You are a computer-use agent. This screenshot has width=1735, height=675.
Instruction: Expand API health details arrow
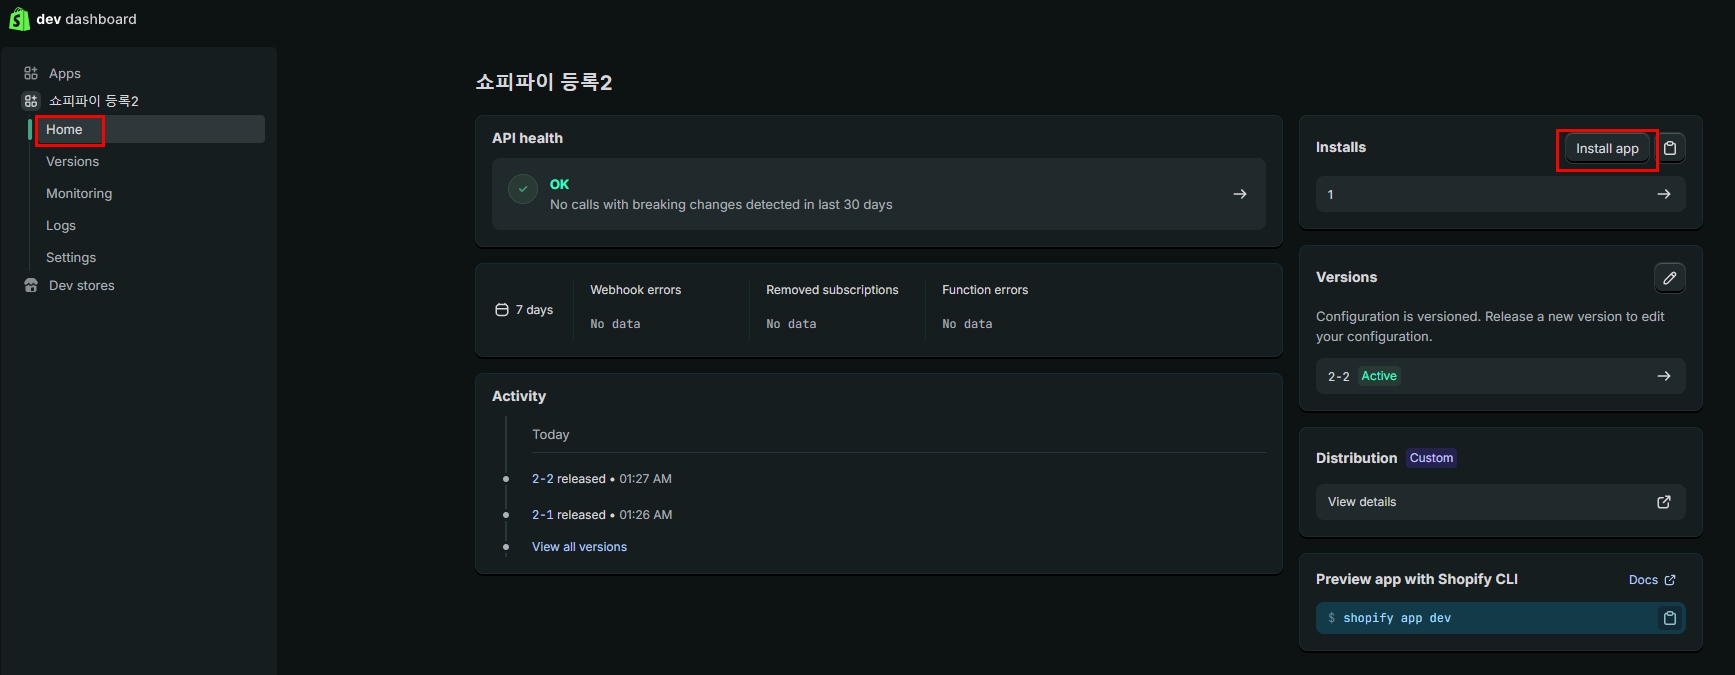pyautogui.click(x=1239, y=194)
